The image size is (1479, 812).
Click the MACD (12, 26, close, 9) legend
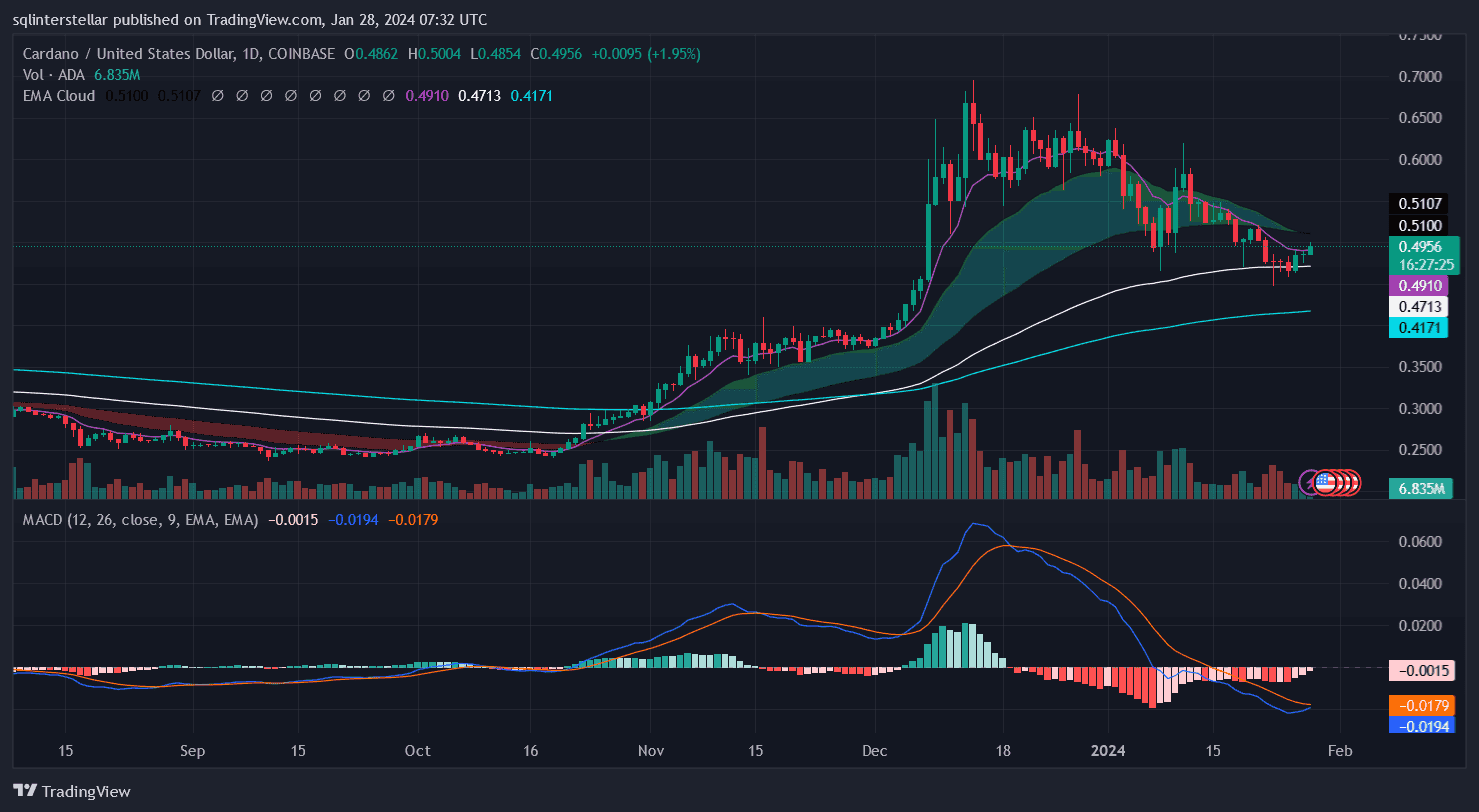135,520
